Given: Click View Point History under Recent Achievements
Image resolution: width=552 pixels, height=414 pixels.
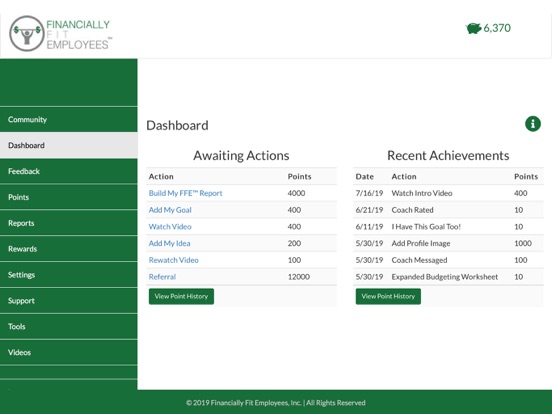Looking at the screenshot, I should (x=388, y=296).
